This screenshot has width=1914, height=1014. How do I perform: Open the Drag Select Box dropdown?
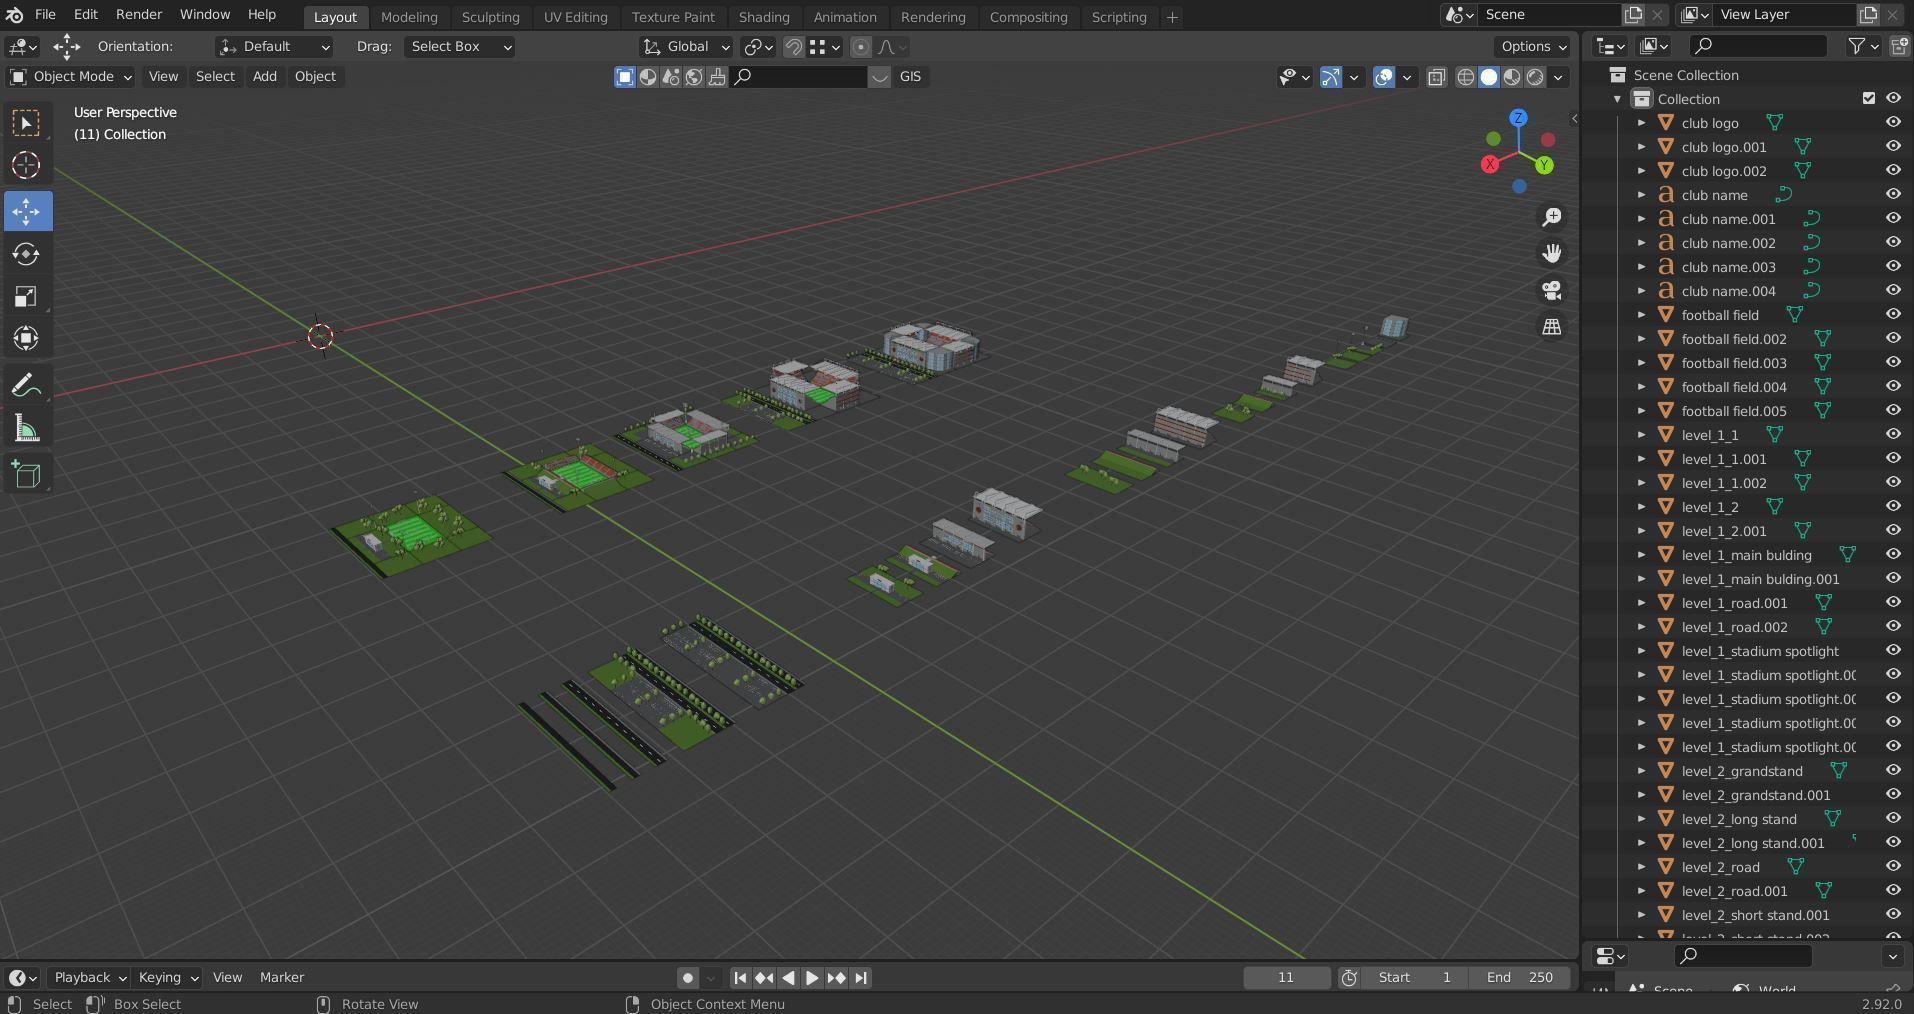pos(460,47)
